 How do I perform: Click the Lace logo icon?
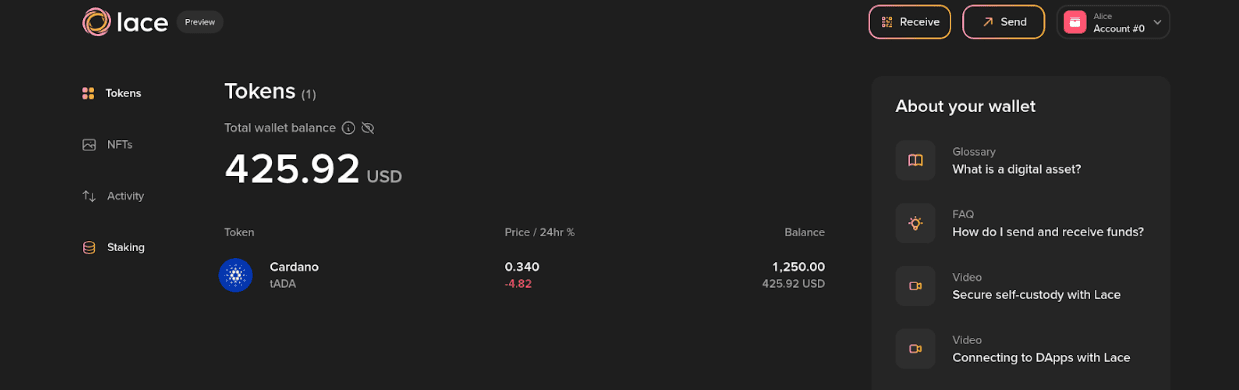[x=96, y=22]
